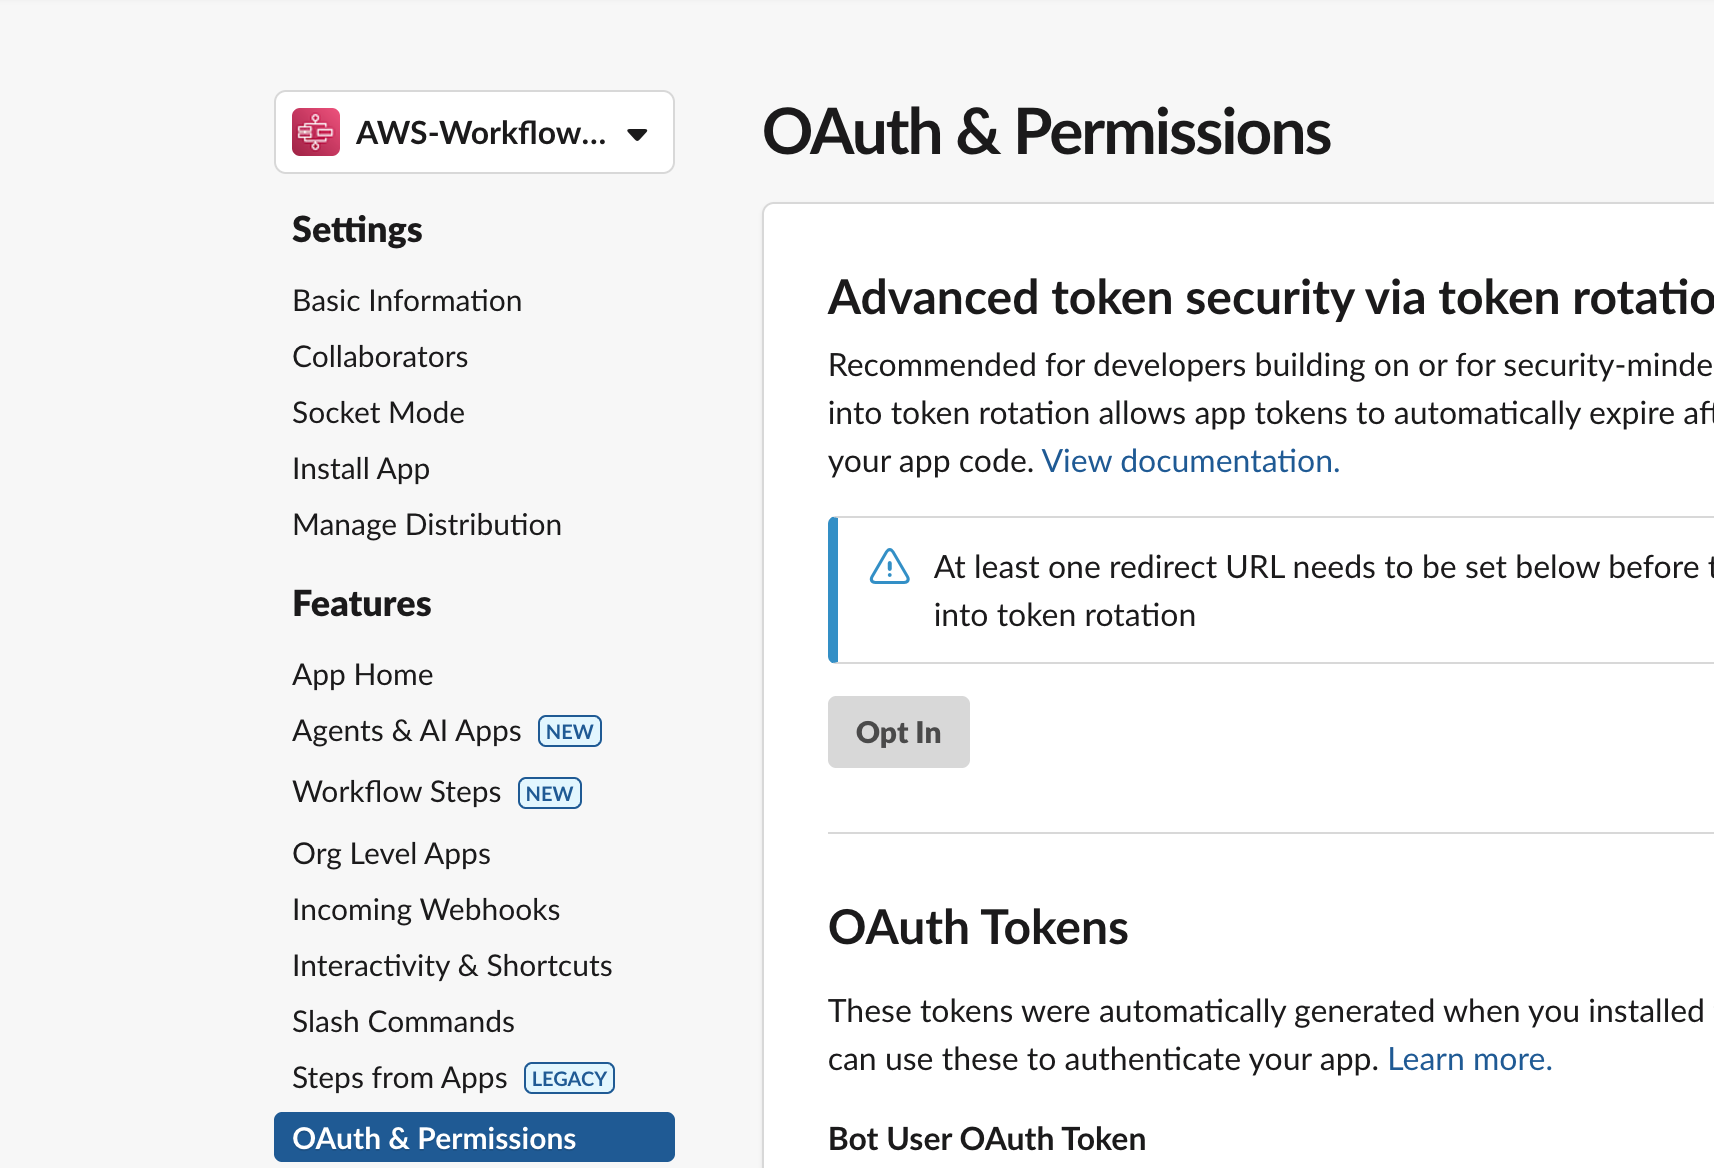Open Socket Mode settings

[x=378, y=413]
